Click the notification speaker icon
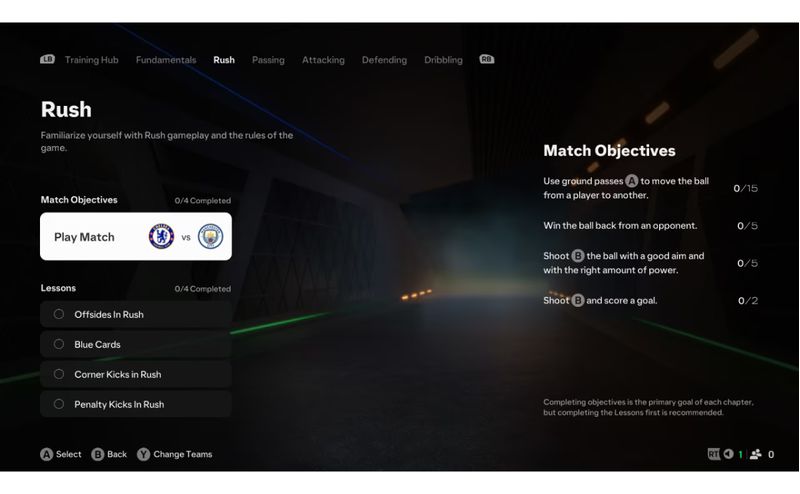This screenshot has width=800, height=494. [x=728, y=454]
